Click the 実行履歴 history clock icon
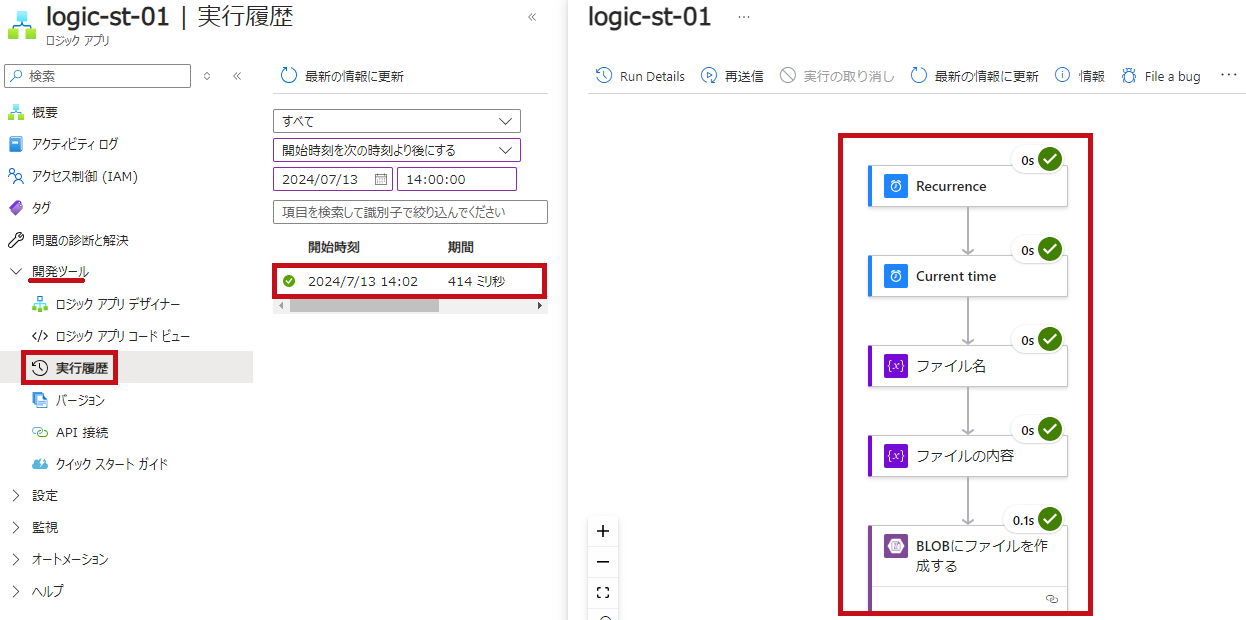This screenshot has height=620, width=1246. pos(40,368)
